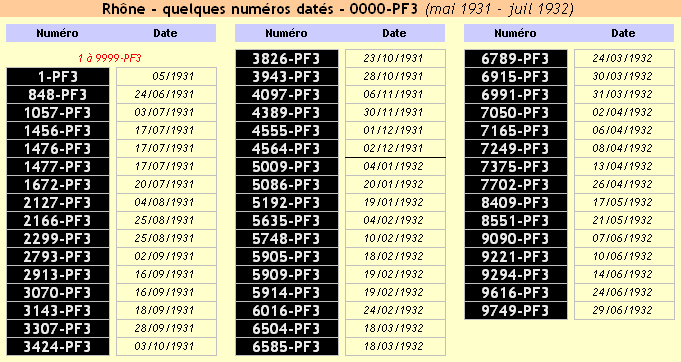Viewport: 681px width, 362px height.
Task: Click plate 4555-PF3
Action: pos(287,131)
